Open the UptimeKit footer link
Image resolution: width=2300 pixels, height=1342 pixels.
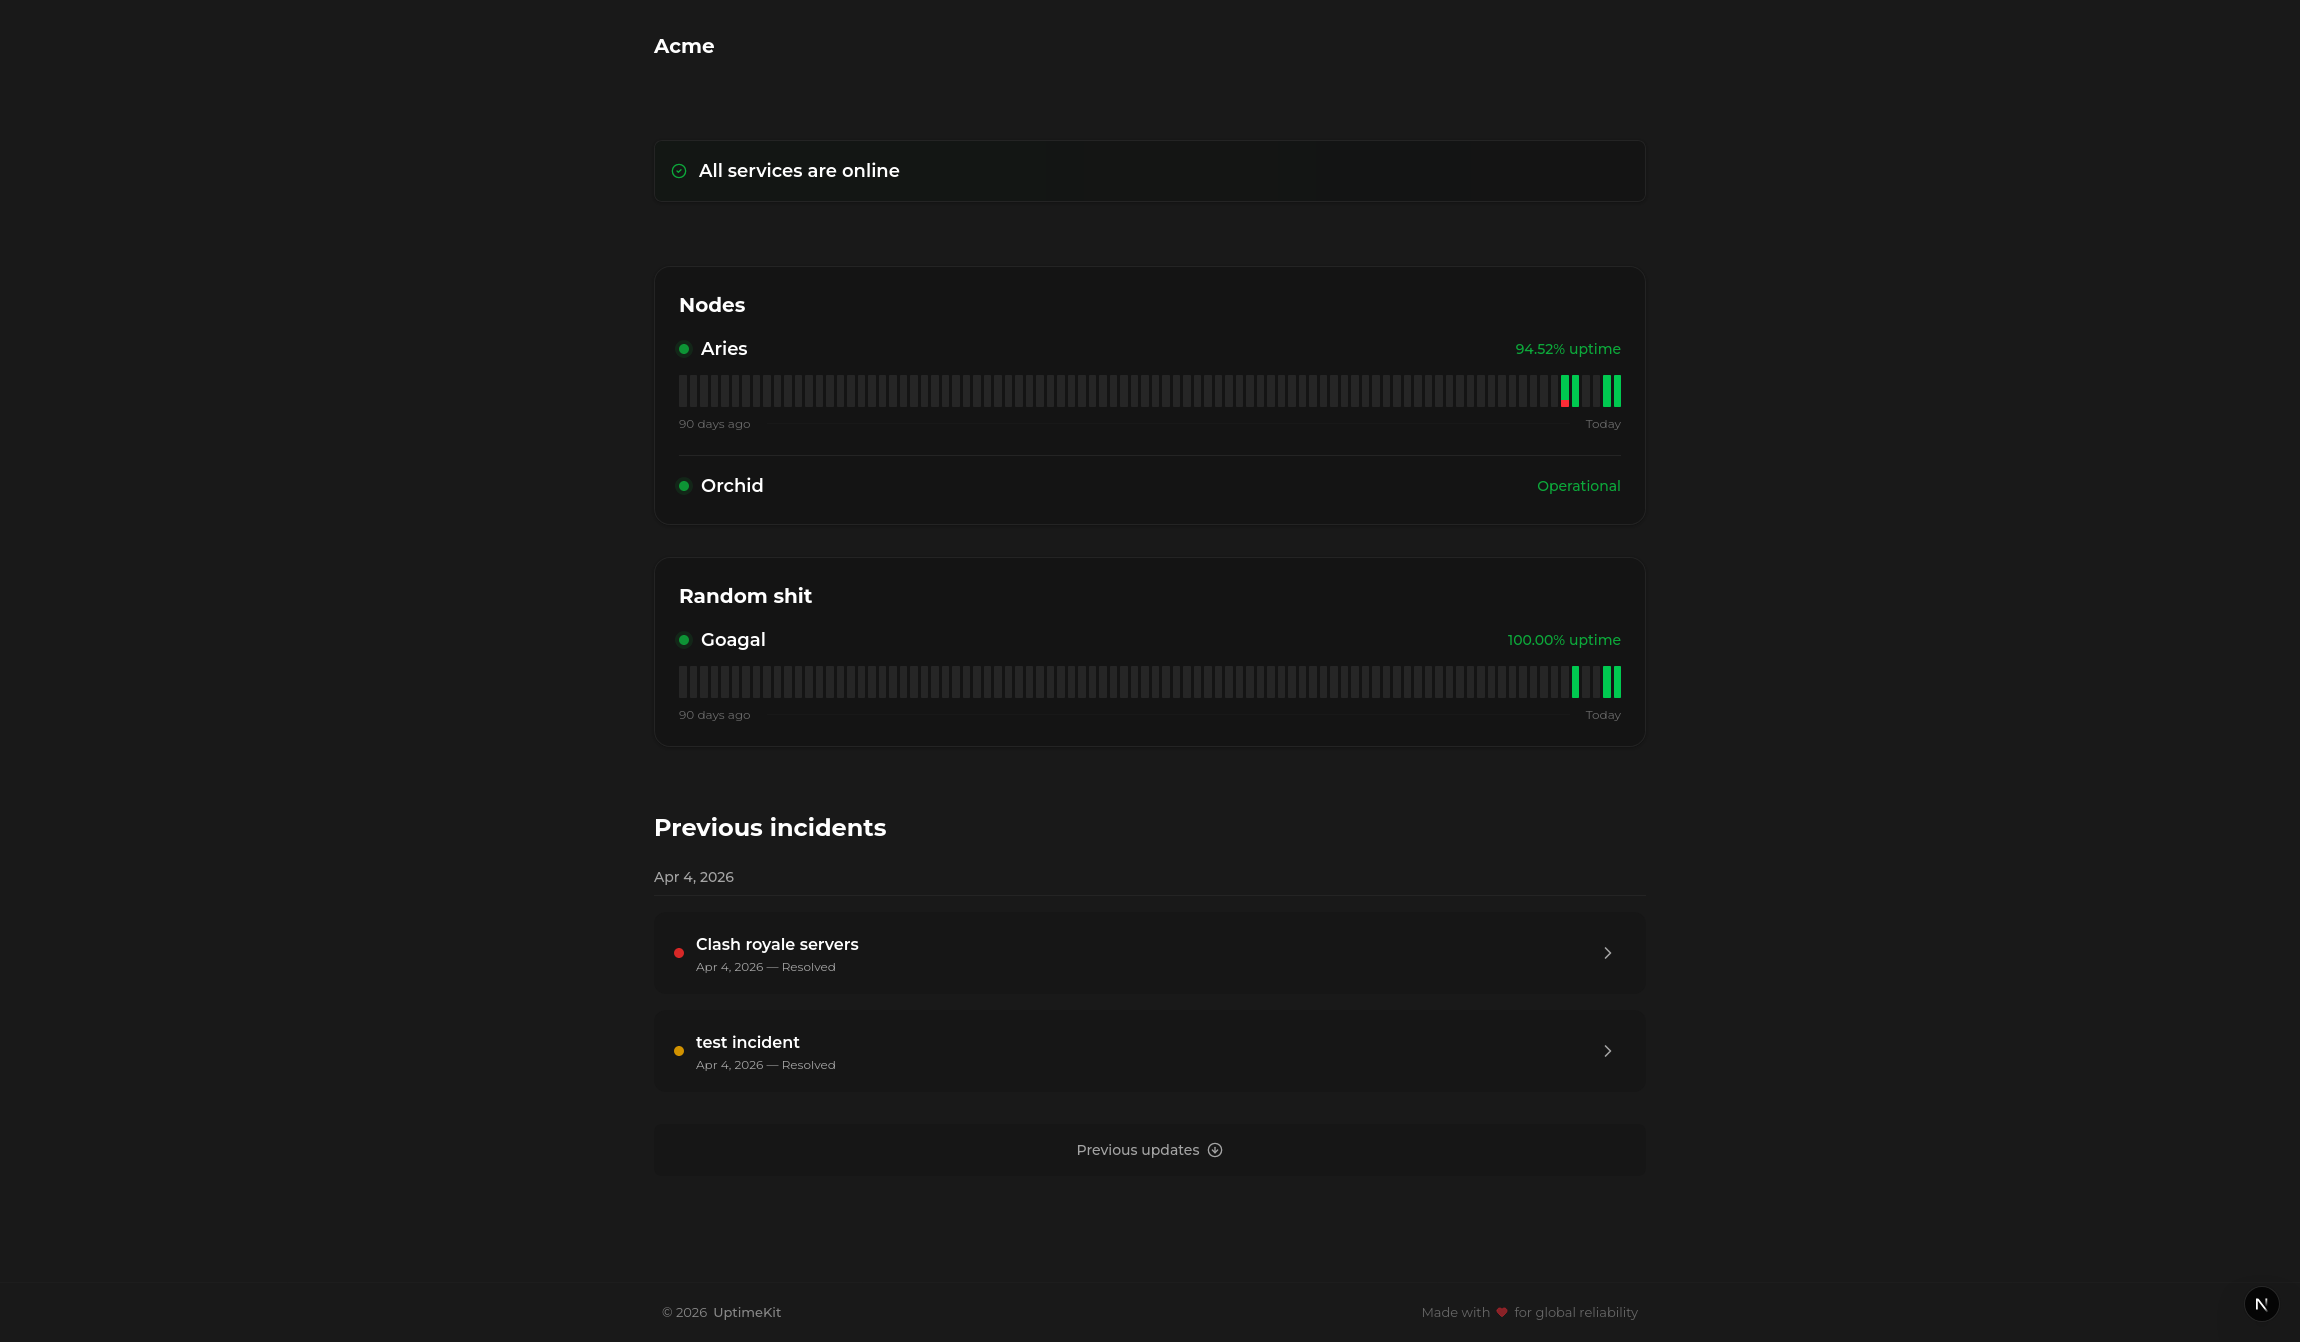tap(746, 1312)
